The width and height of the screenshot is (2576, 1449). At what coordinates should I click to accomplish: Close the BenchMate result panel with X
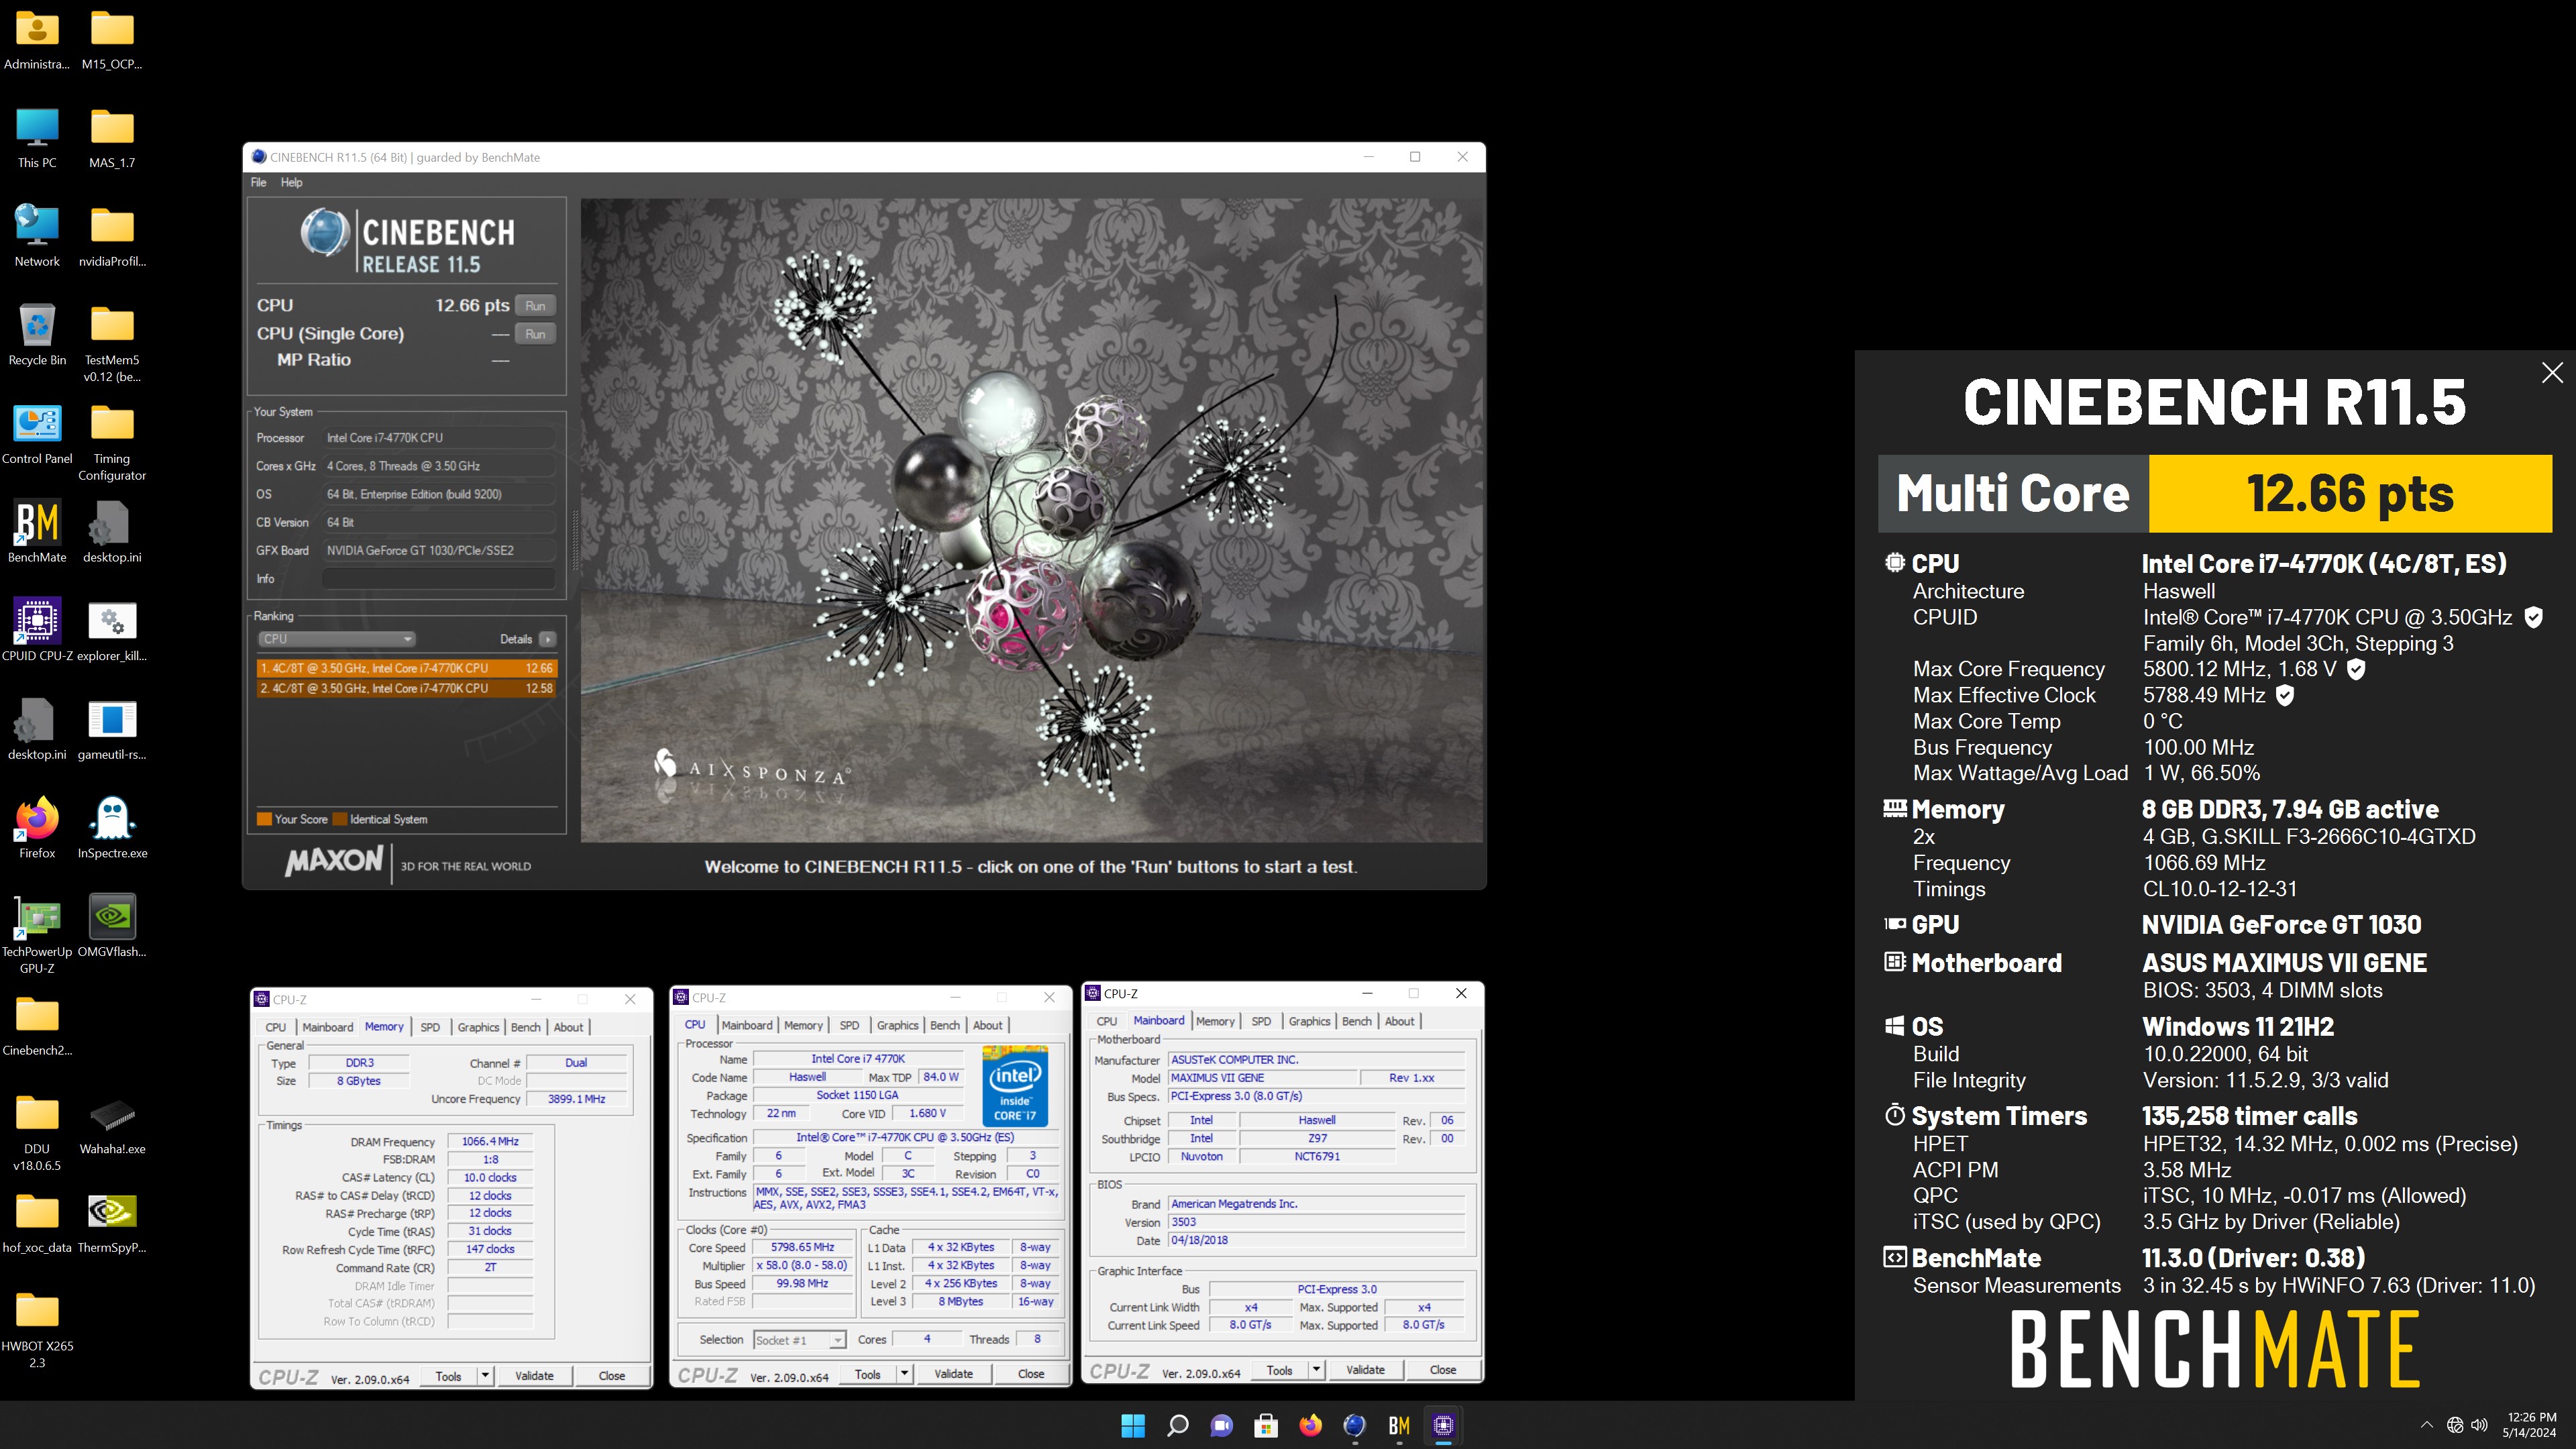coord(2552,373)
